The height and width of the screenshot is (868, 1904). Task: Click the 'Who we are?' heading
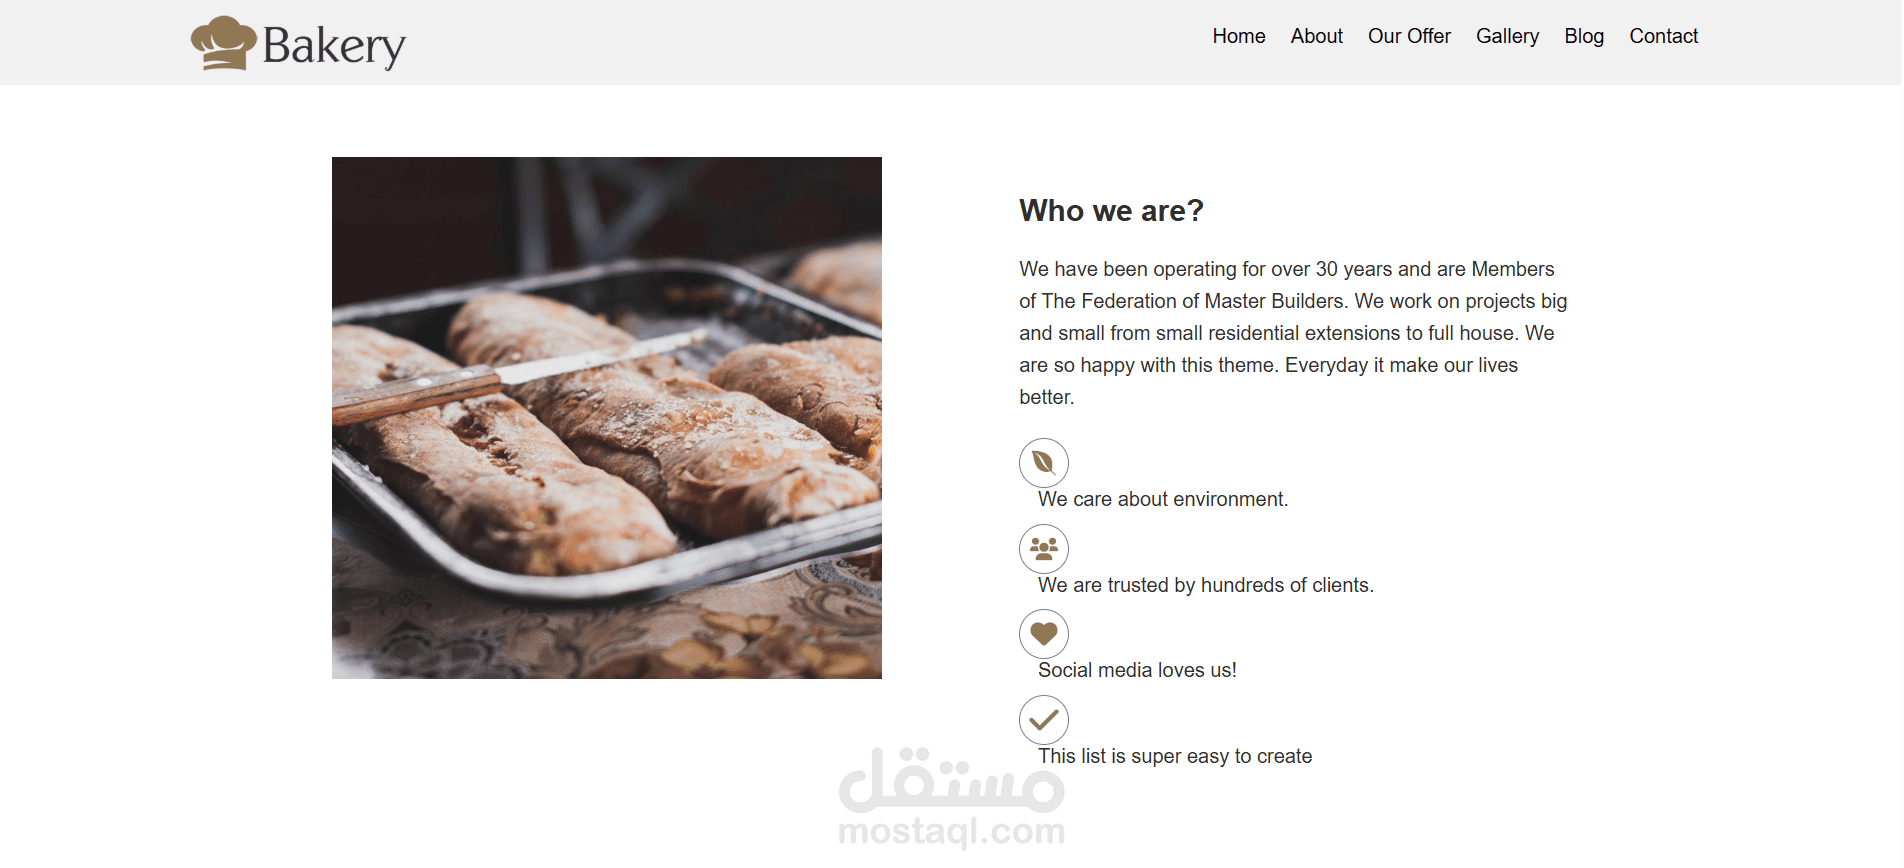[x=1111, y=210]
